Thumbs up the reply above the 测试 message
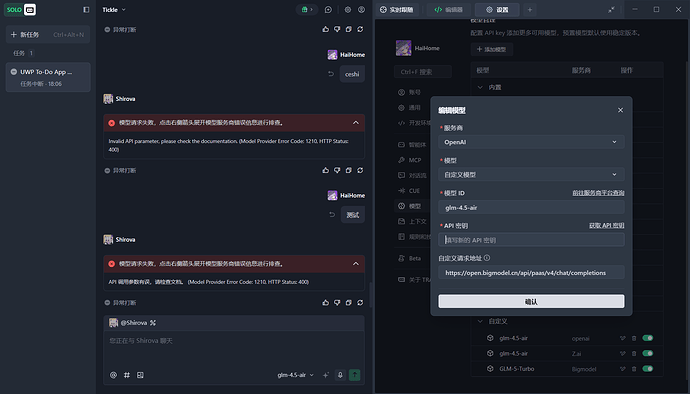 tap(326, 170)
